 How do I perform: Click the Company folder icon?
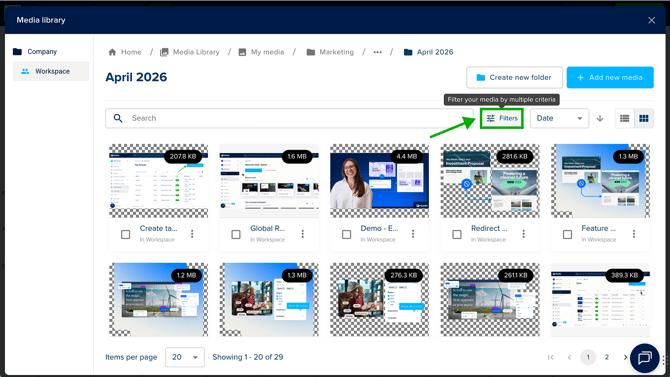(x=18, y=52)
